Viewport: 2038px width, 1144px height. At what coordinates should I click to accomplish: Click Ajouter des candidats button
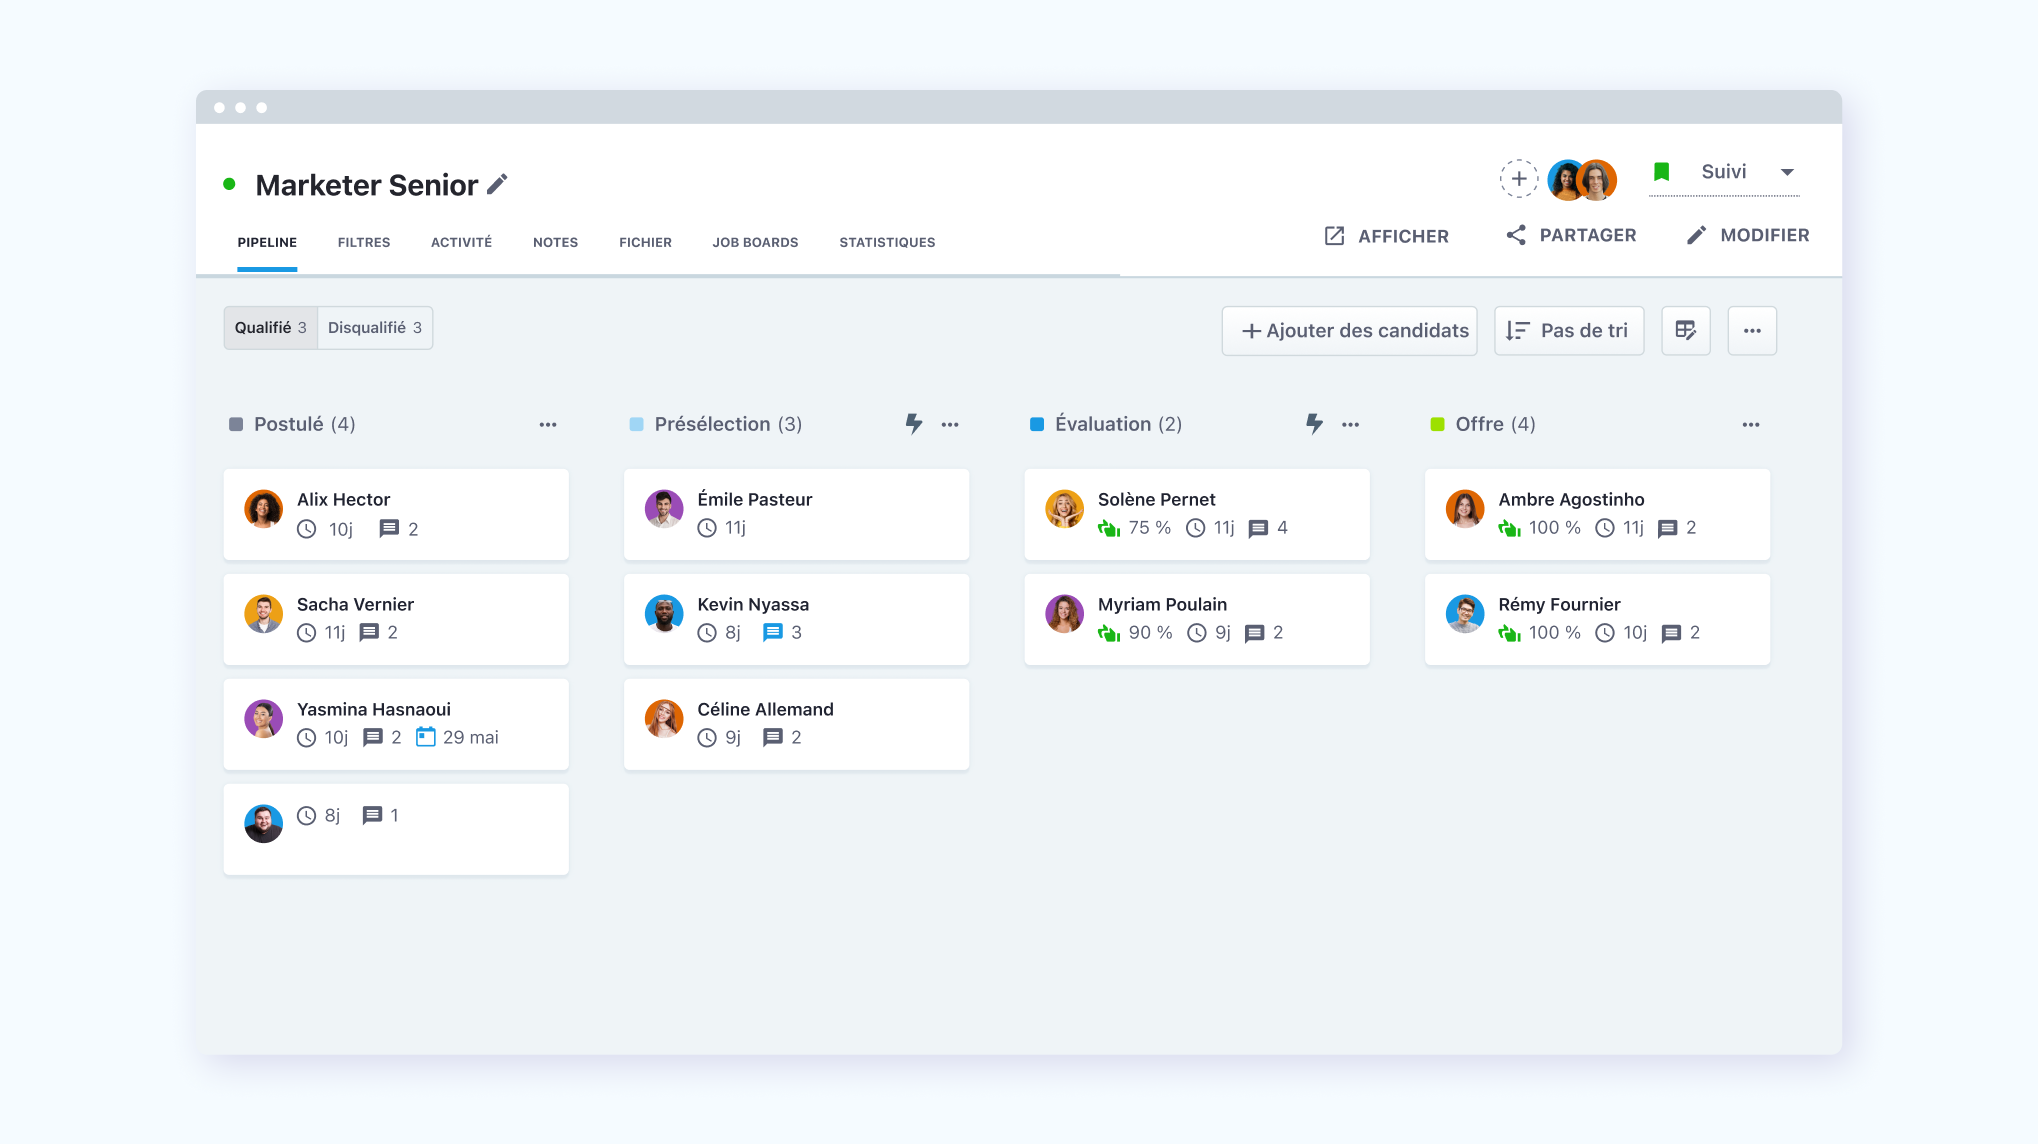point(1354,330)
